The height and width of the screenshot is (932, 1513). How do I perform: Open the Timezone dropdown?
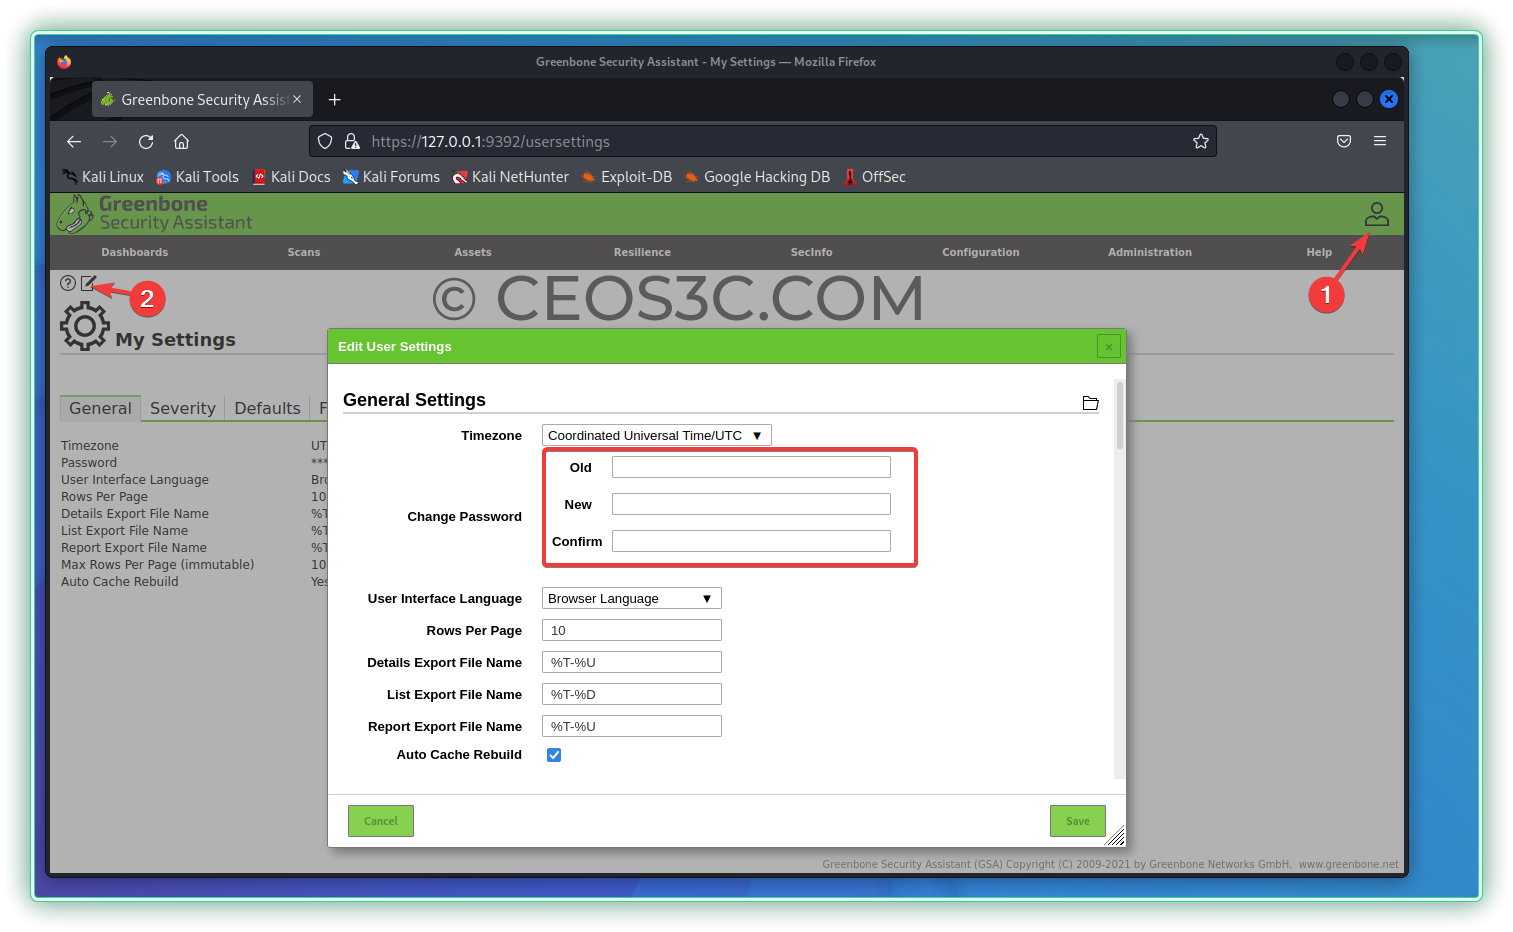click(655, 435)
